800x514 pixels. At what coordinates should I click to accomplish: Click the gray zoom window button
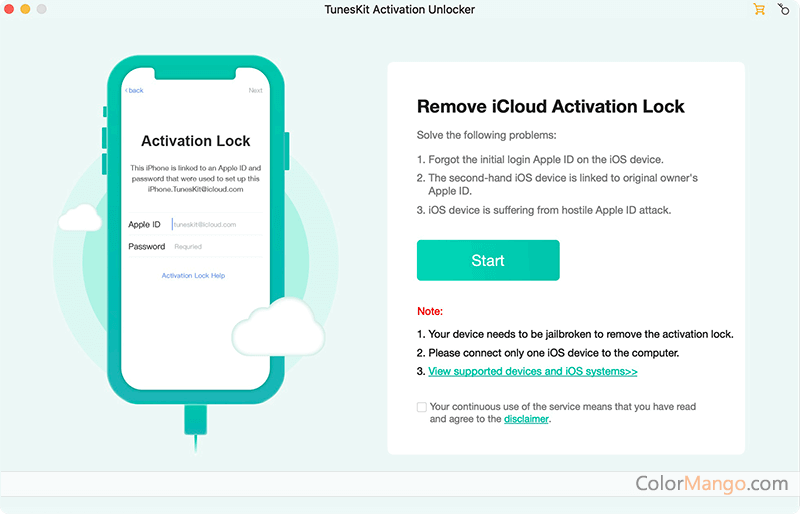[42, 9]
